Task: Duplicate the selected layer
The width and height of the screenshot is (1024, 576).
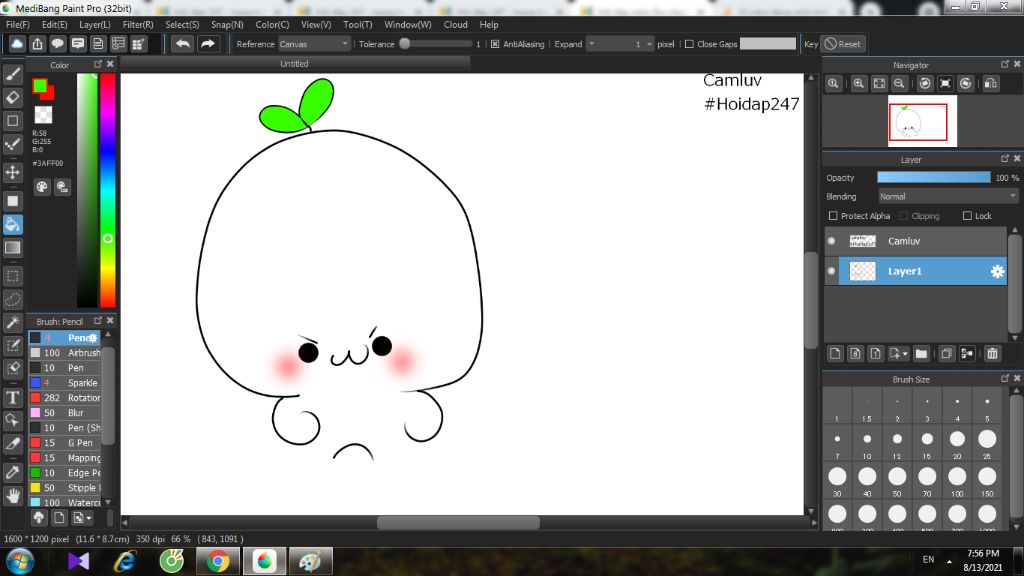Action: point(946,354)
